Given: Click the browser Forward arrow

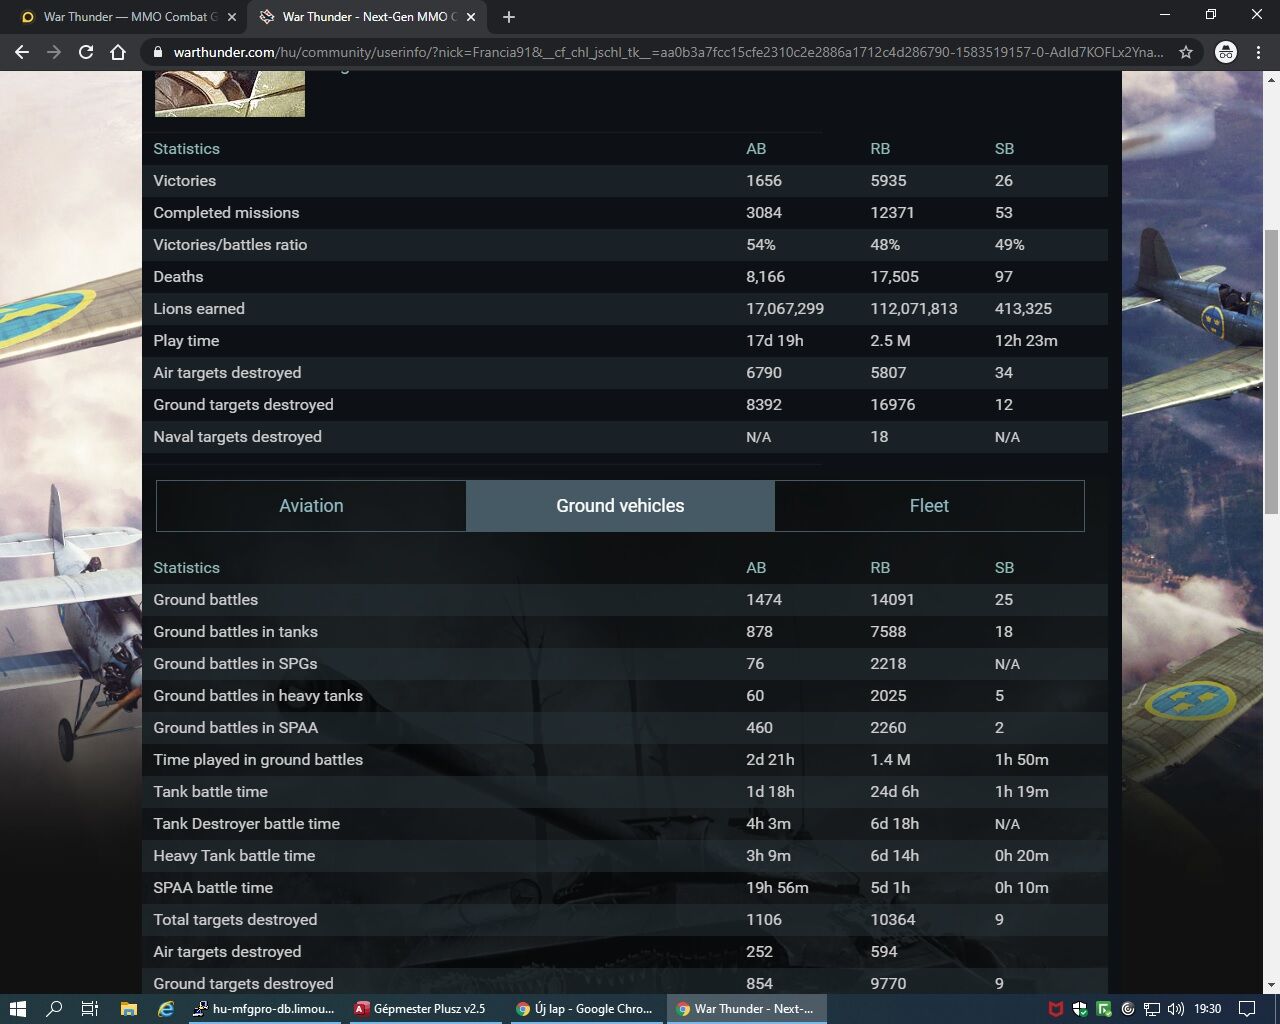Looking at the screenshot, I should click(54, 52).
